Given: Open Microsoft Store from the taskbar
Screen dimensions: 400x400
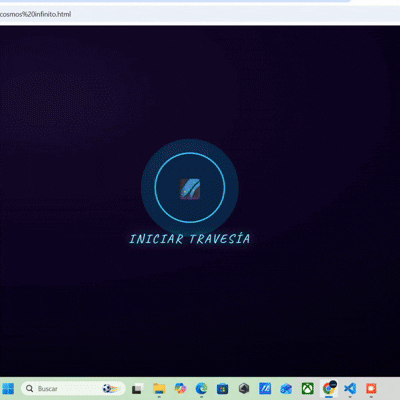Looking at the screenshot, I should pyautogui.click(x=222, y=389).
